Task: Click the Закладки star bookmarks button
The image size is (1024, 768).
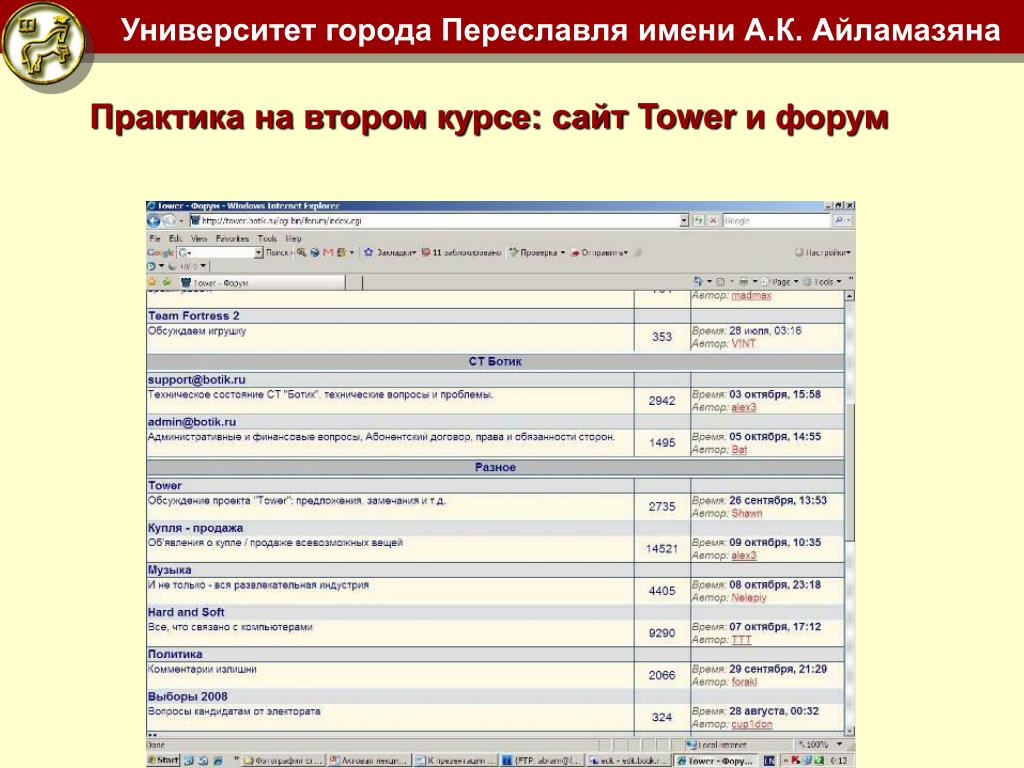Action: click(390, 252)
